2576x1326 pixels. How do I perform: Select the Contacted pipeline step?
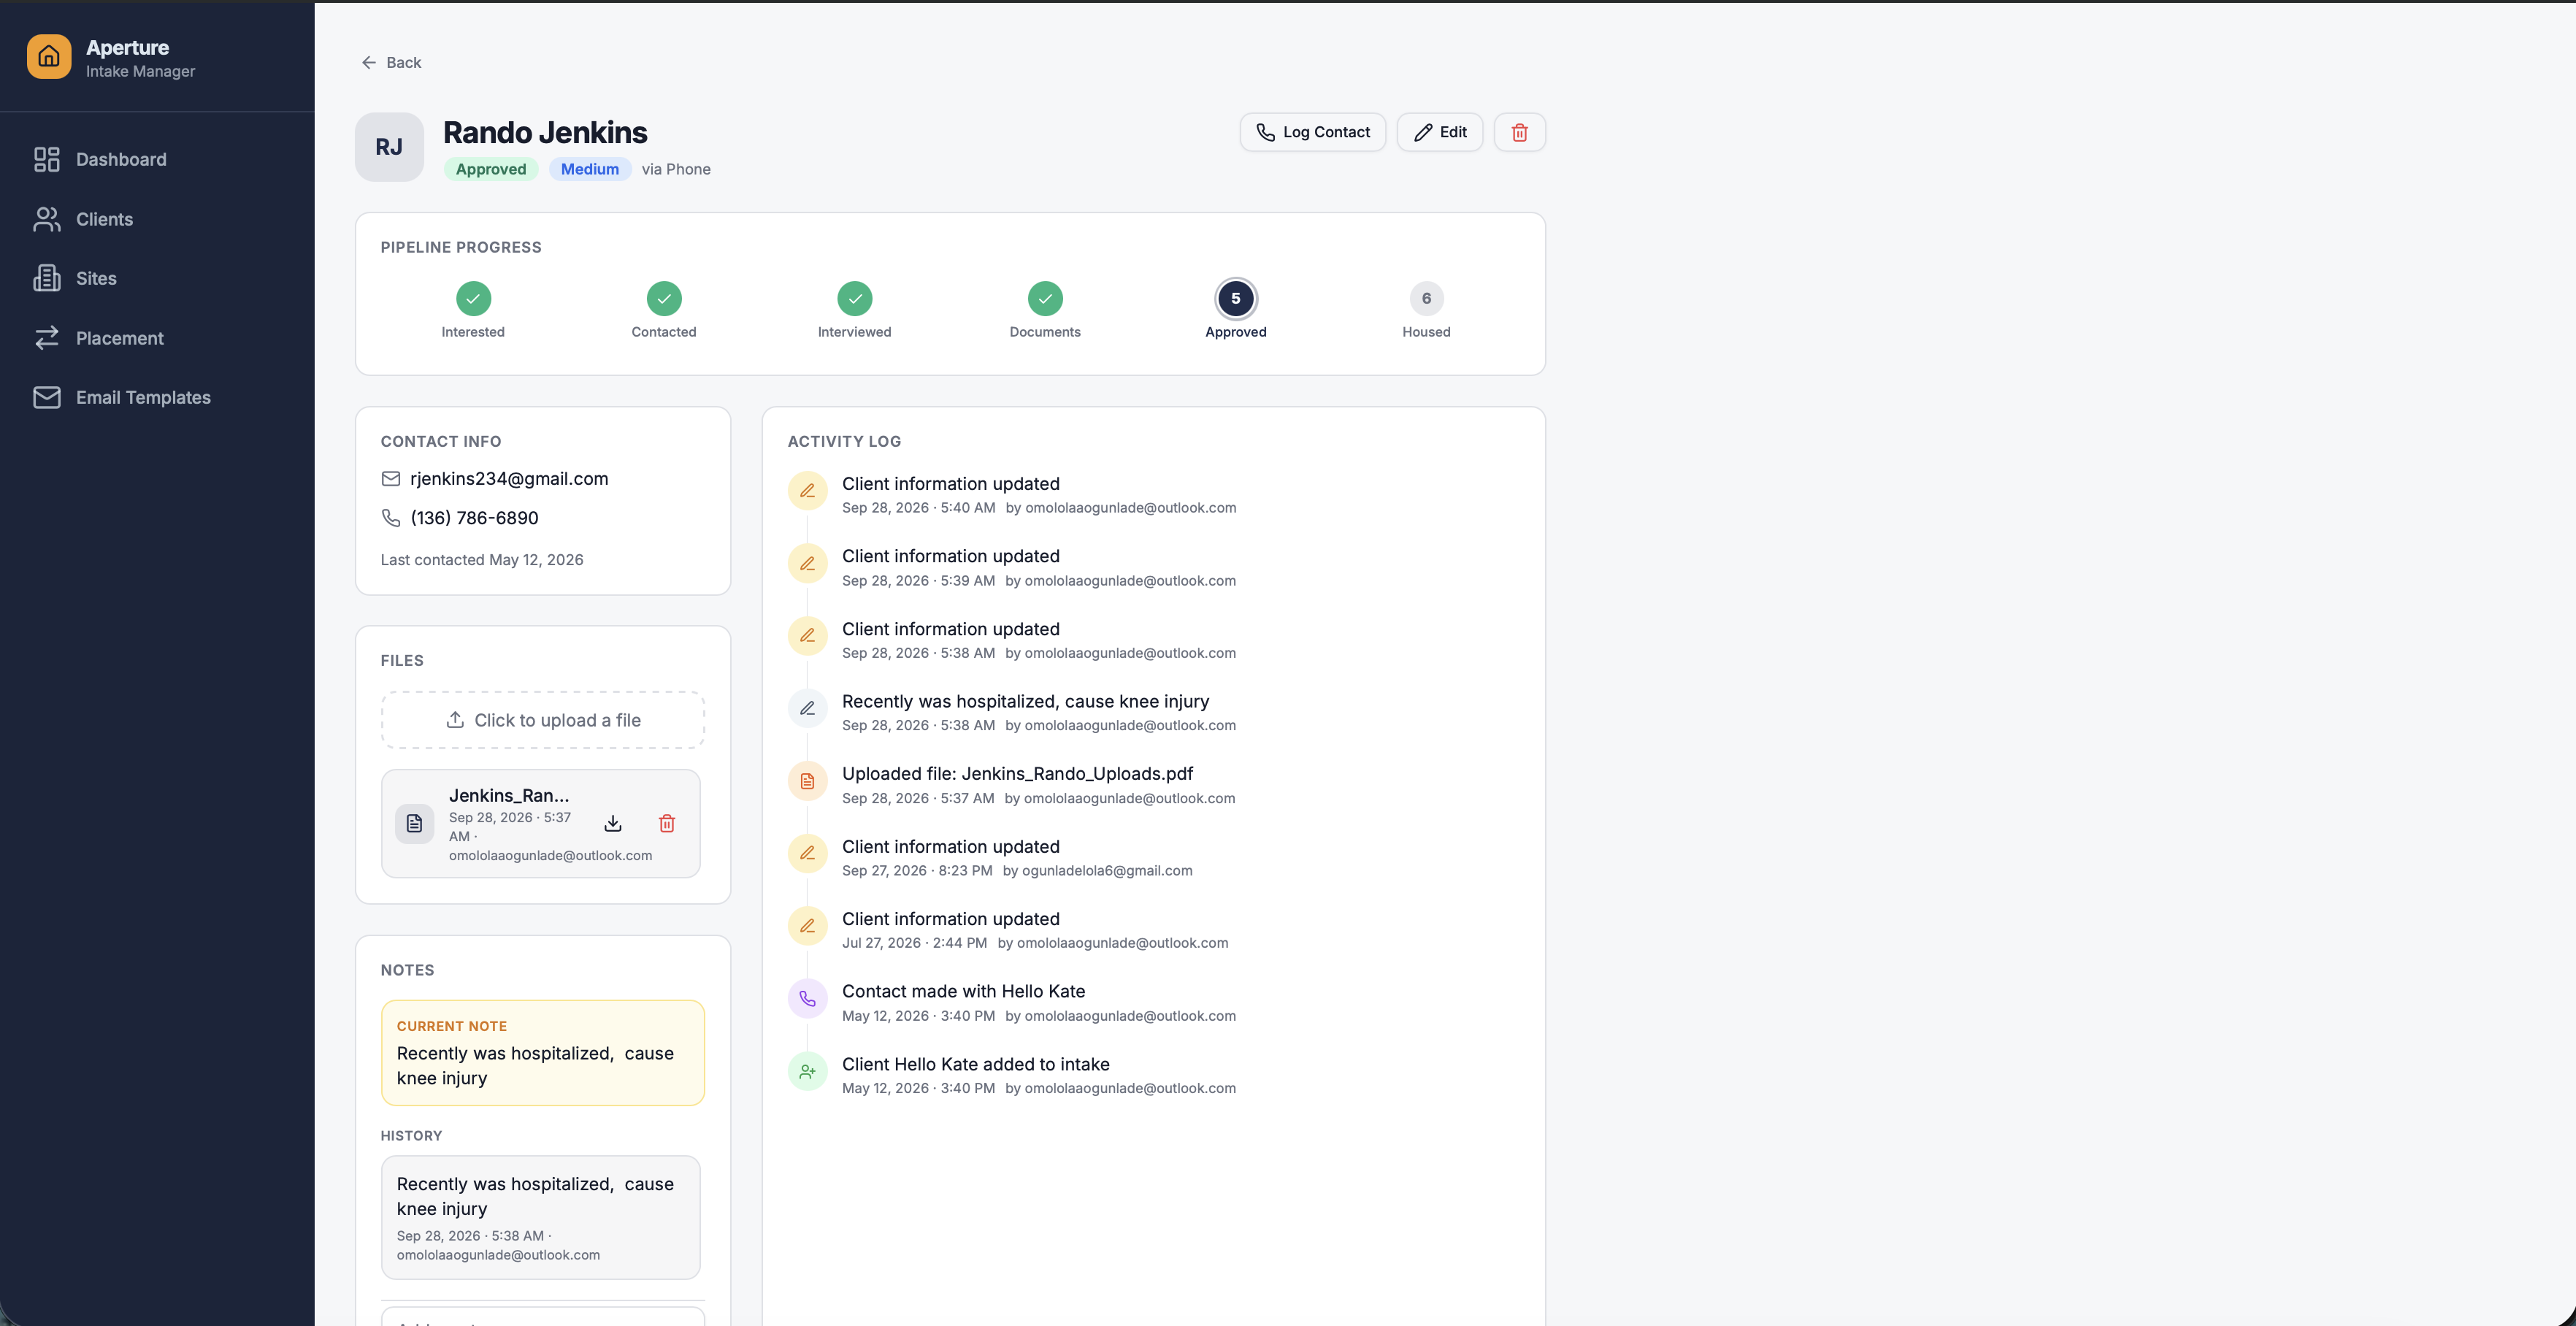664,298
